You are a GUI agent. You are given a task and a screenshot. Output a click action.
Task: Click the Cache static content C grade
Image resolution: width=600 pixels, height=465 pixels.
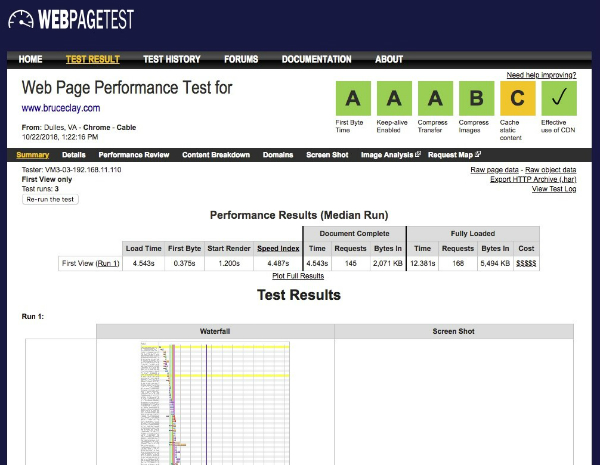click(517, 98)
